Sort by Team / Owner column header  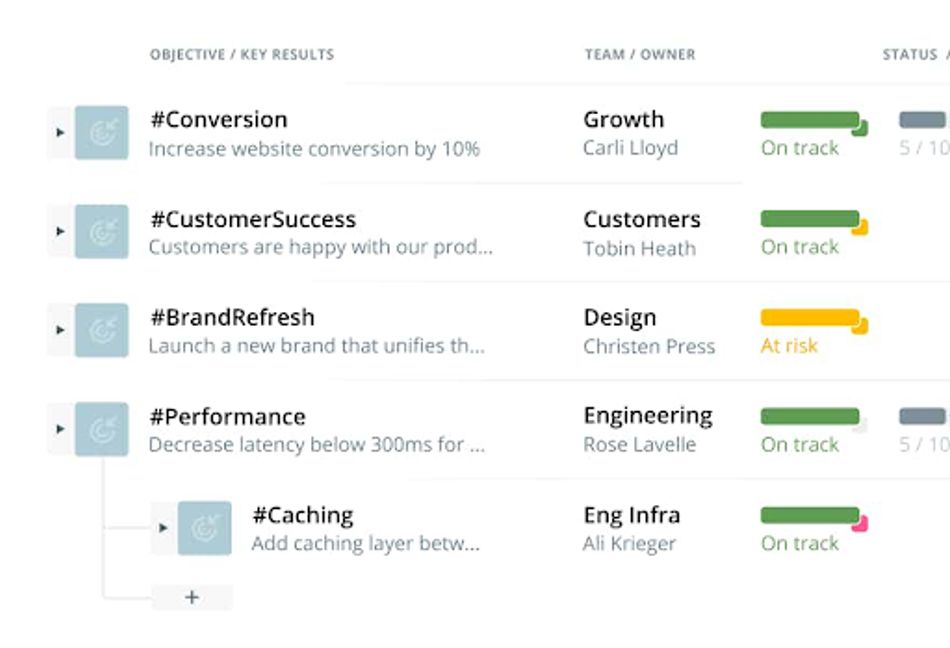coord(640,54)
